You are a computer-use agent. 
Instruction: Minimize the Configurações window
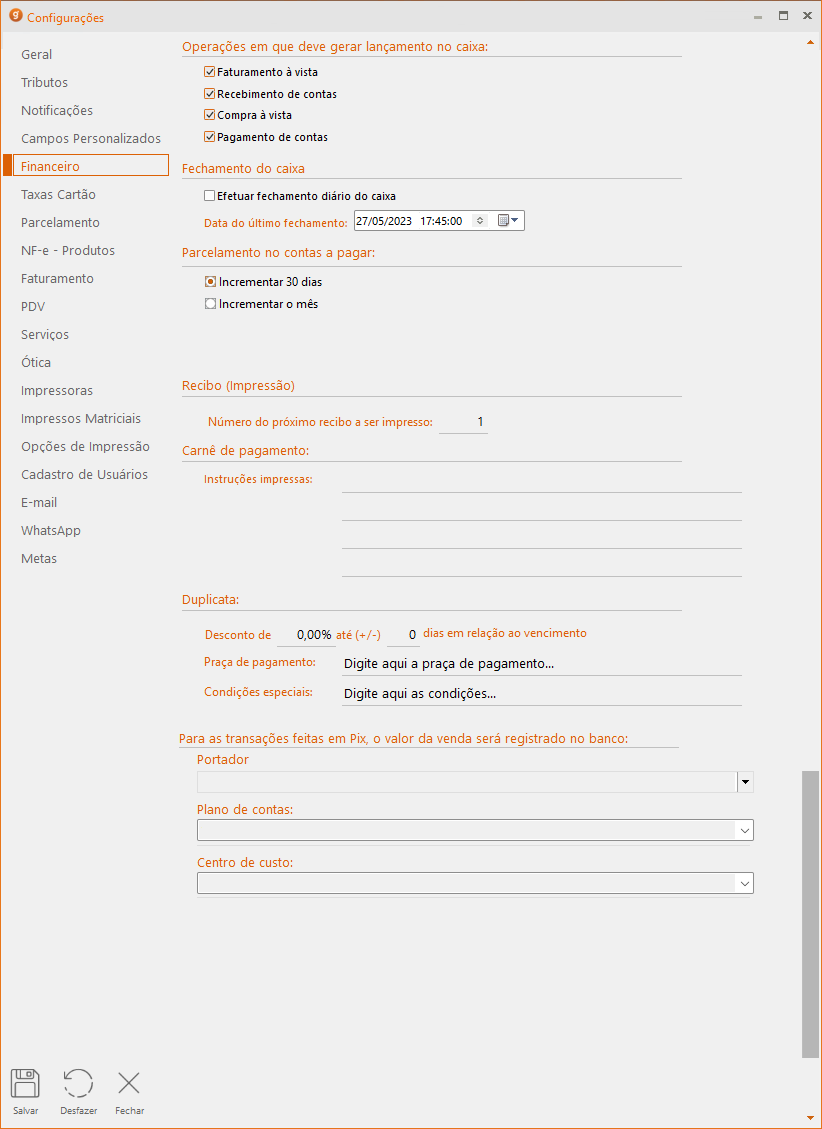click(x=758, y=16)
